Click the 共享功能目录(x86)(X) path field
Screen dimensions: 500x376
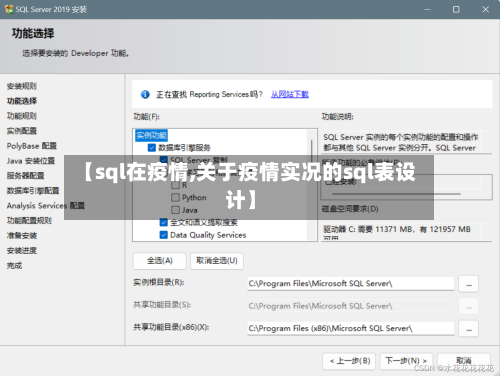[351, 328]
